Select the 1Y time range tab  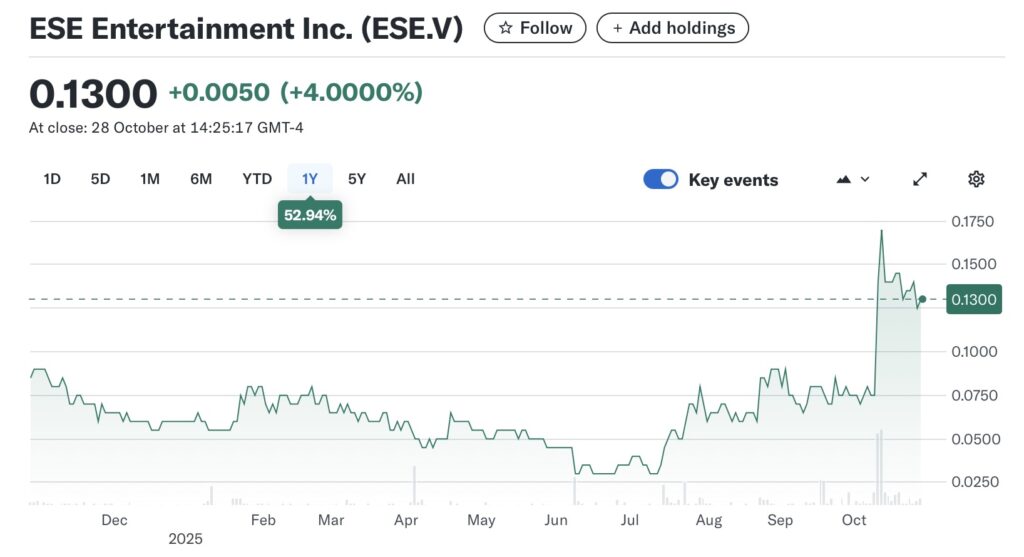[x=310, y=179]
